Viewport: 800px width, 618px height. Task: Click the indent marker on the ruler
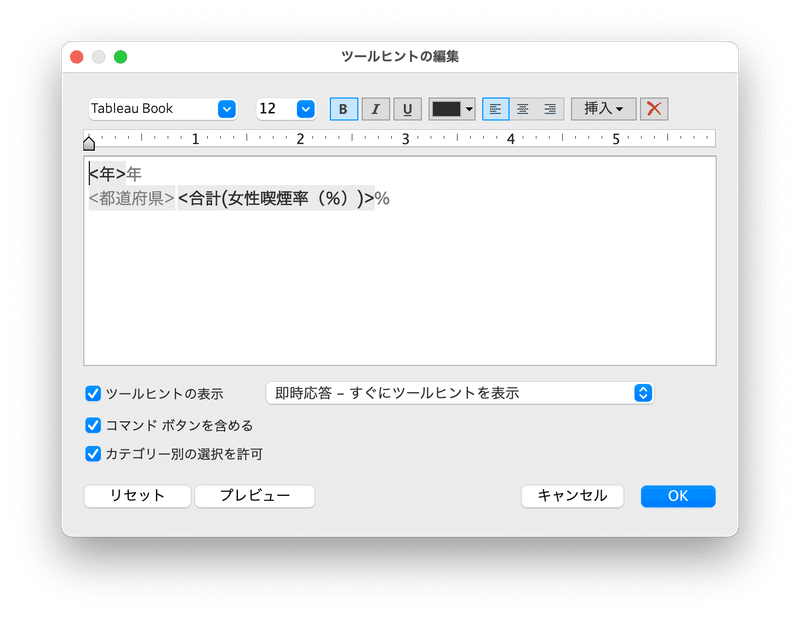pos(89,143)
